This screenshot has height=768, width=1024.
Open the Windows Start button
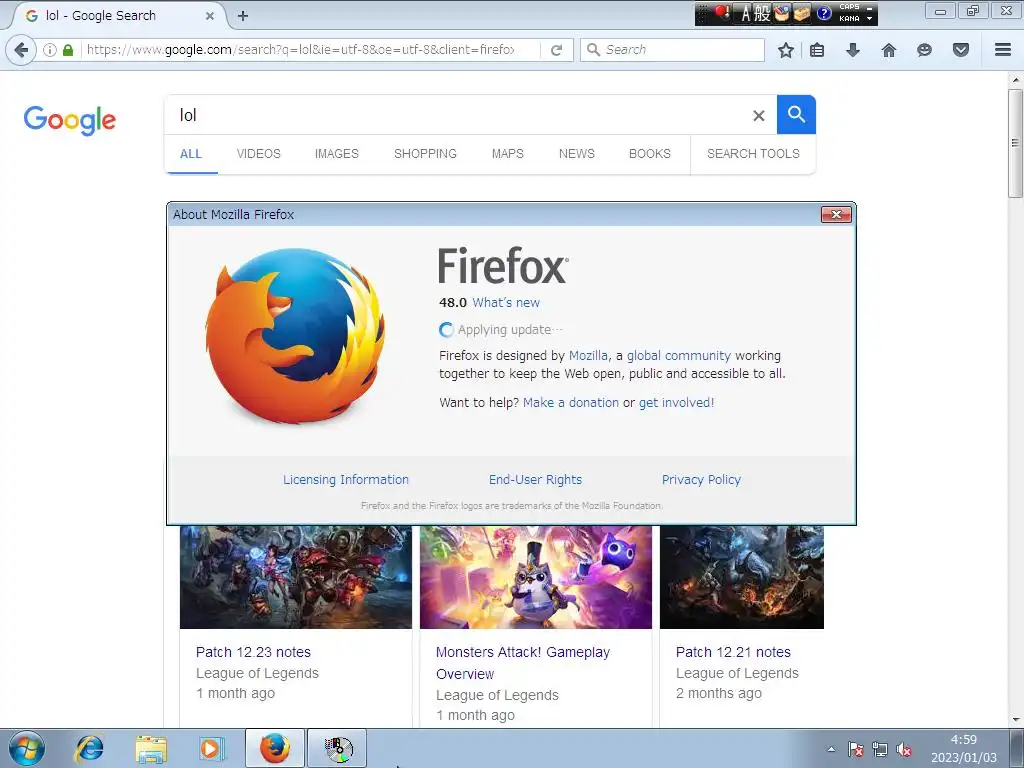click(27, 749)
